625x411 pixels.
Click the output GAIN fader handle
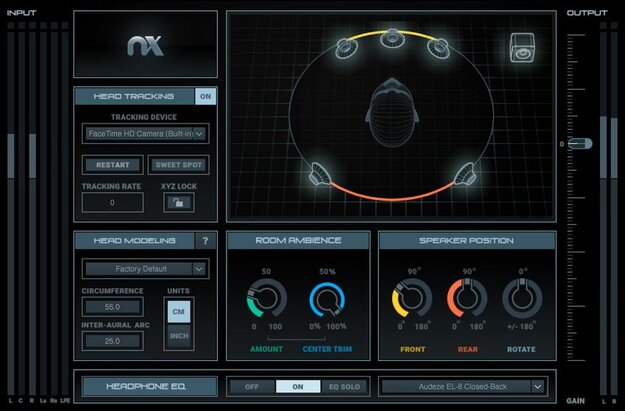tap(580, 144)
